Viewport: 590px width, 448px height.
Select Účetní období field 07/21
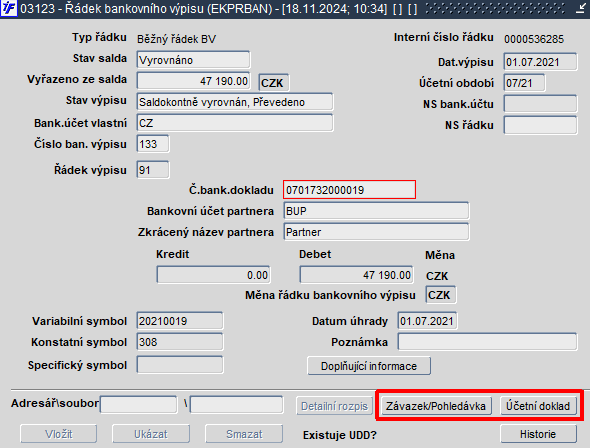(x=524, y=83)
